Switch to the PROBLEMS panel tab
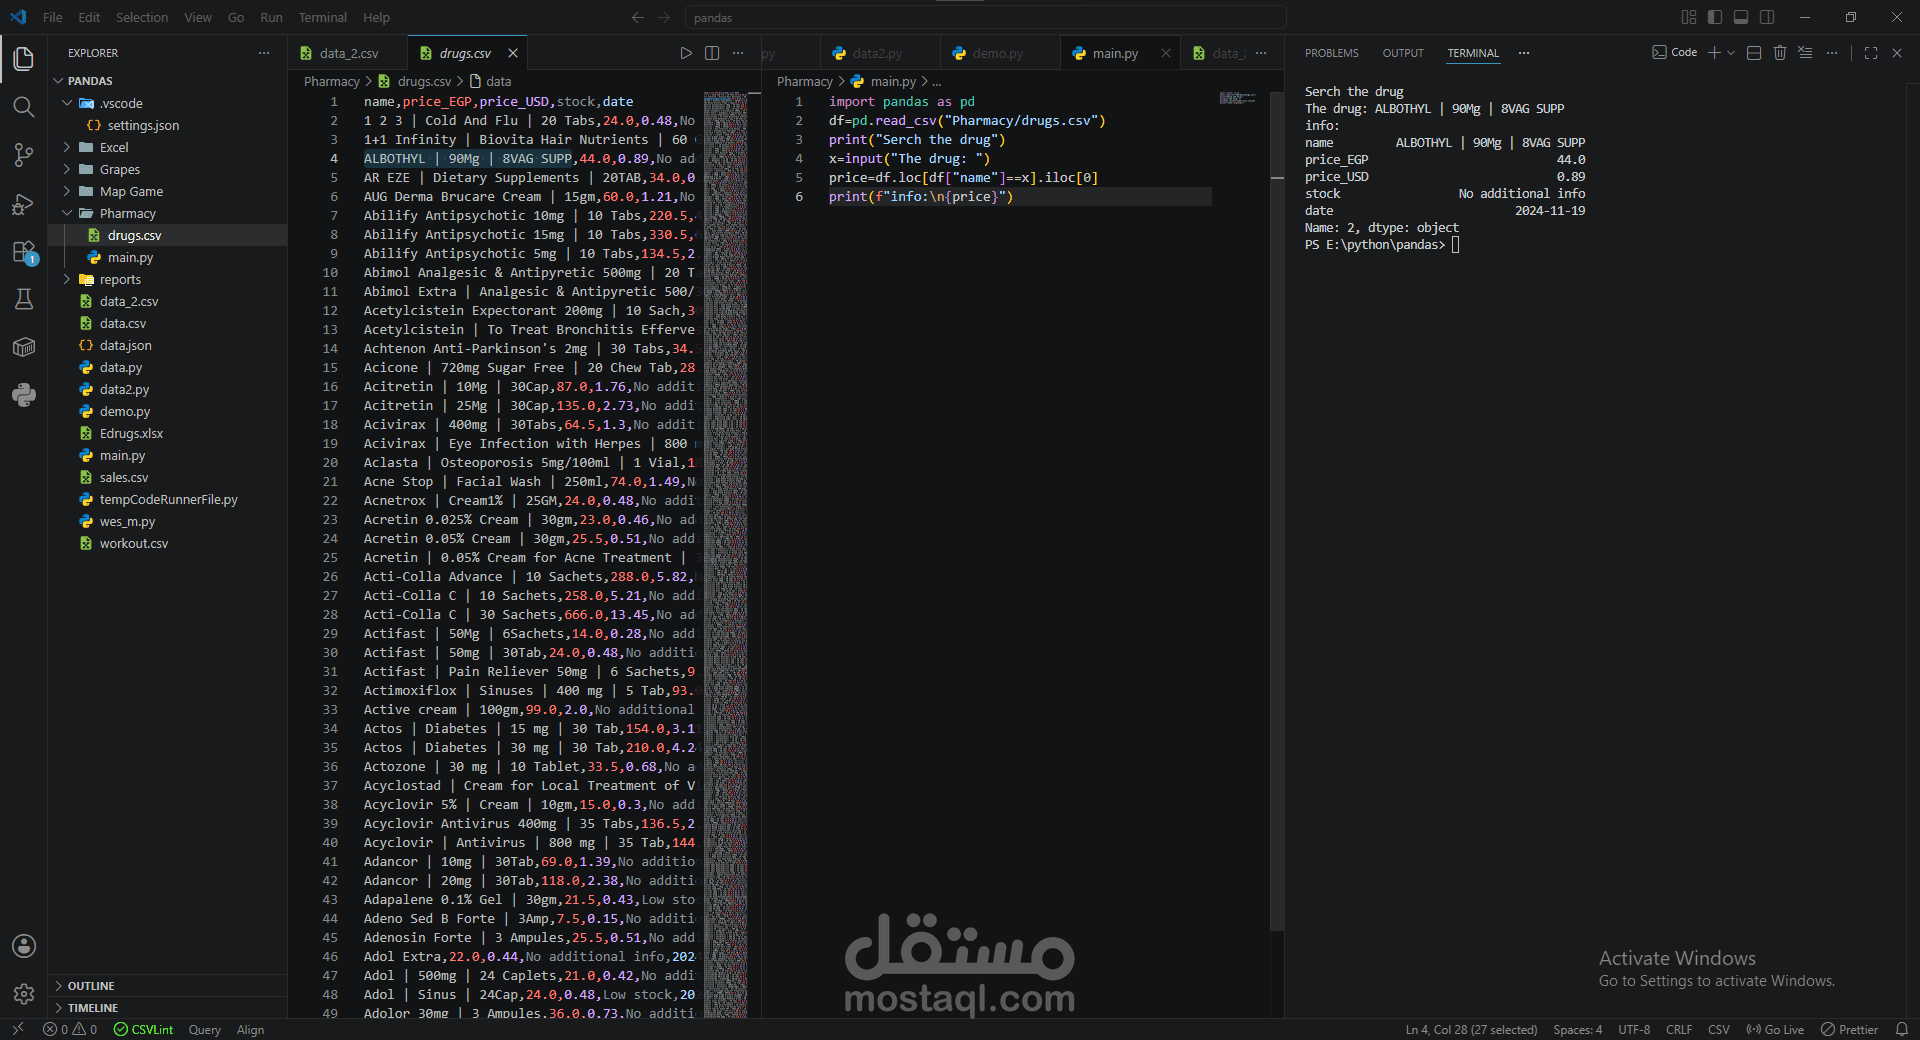 (x=1332, y=53)
